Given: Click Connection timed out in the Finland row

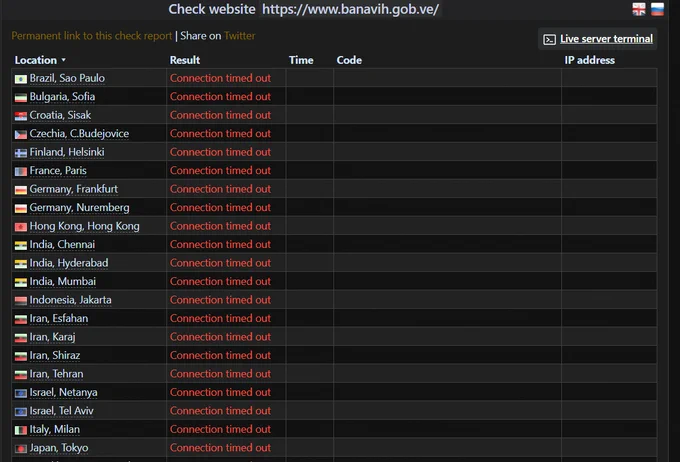Looking at the screenshot, I should coord(220,152).
